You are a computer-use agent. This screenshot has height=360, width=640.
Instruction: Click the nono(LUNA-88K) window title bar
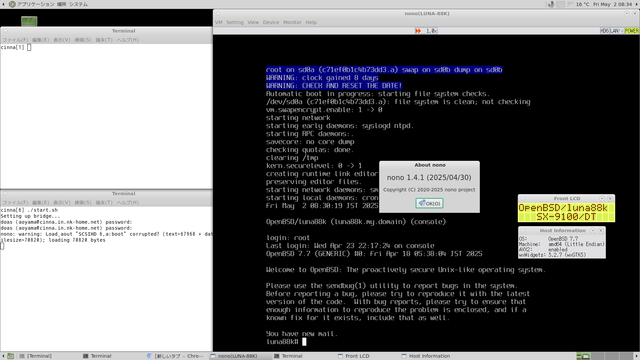tap(427, 13)
